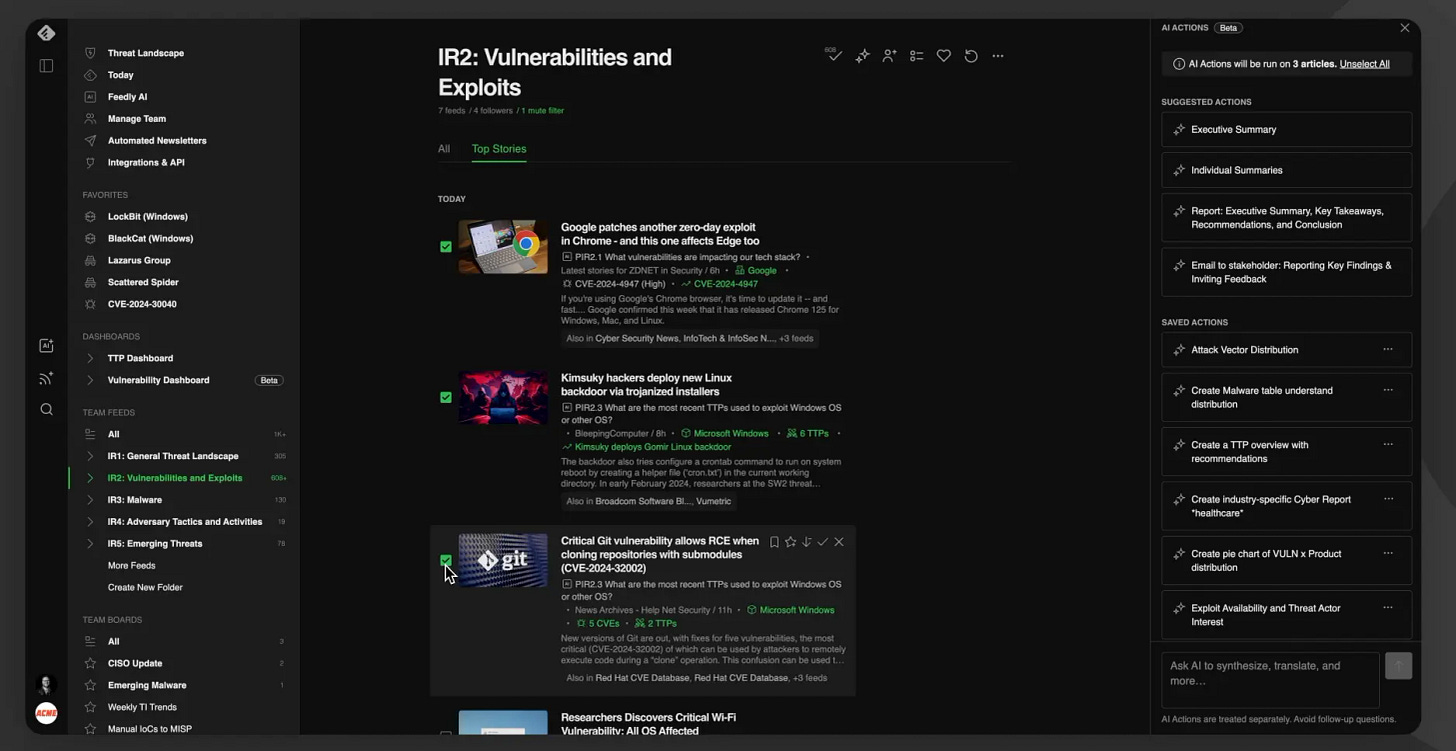
Task: Click the ACME organization badge
Action: click(46, 713)
